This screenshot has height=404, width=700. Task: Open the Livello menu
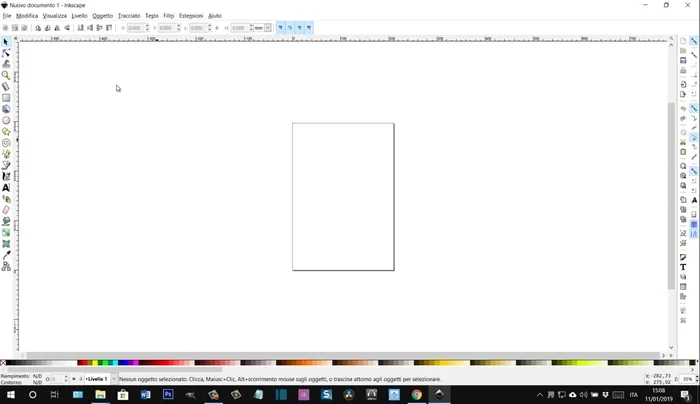(x=79, y=16)
